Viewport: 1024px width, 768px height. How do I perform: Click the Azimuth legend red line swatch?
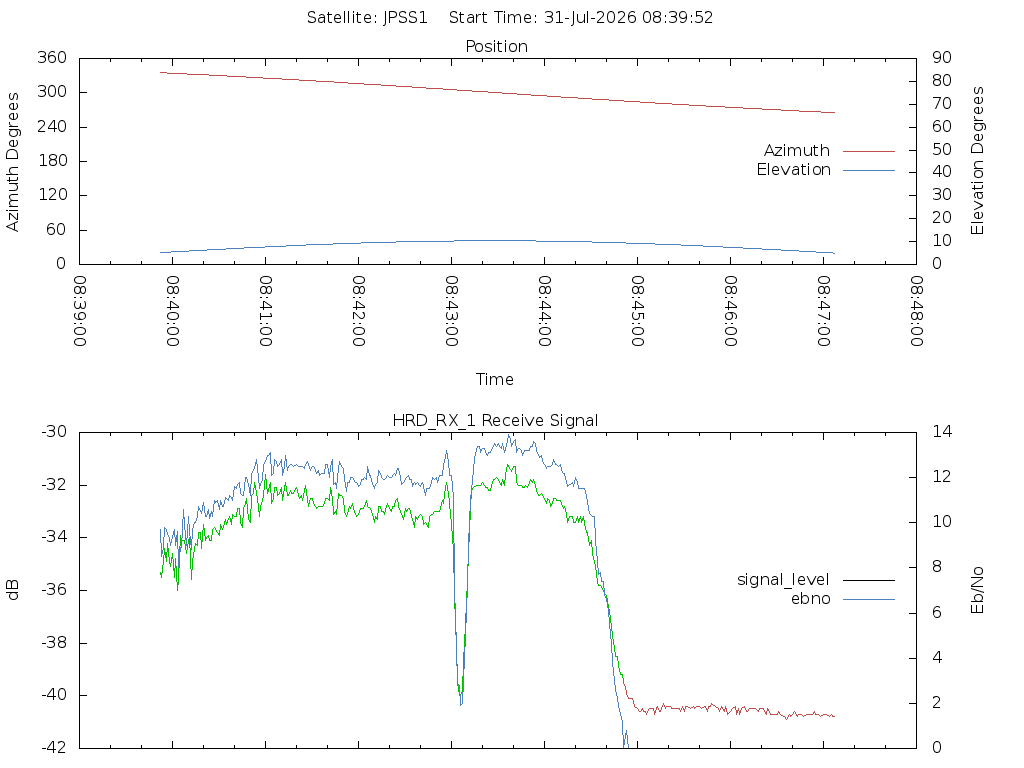pyautogui.click(x=869, y=152)
